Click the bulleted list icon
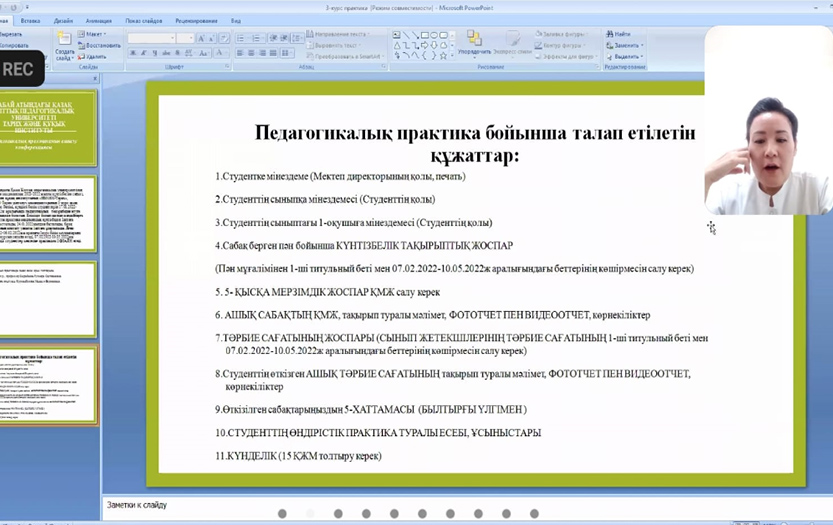 tap(240, 38)
